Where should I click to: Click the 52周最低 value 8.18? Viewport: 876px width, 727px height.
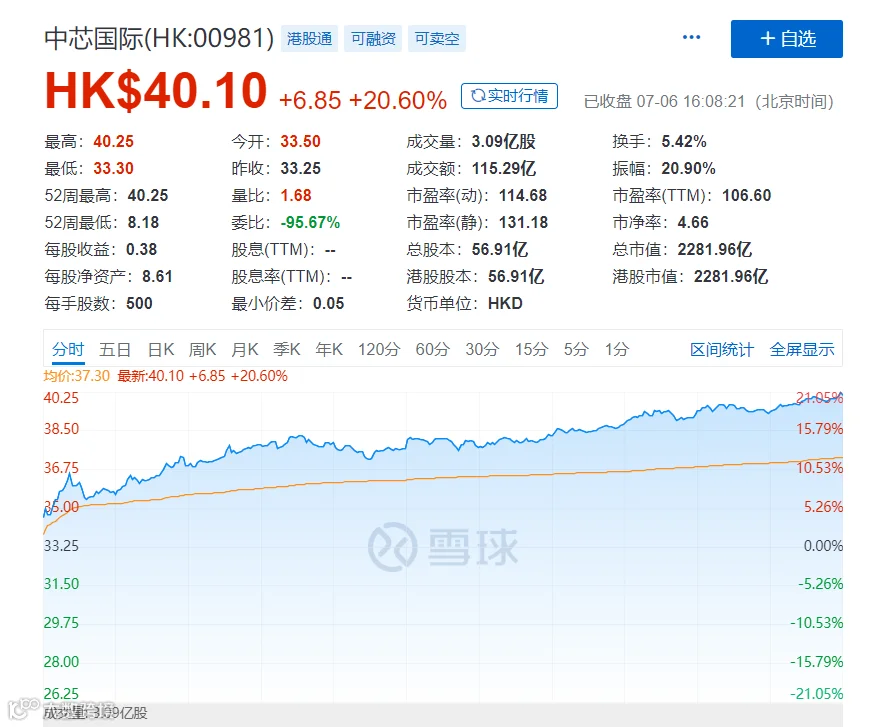pos(144,222)
